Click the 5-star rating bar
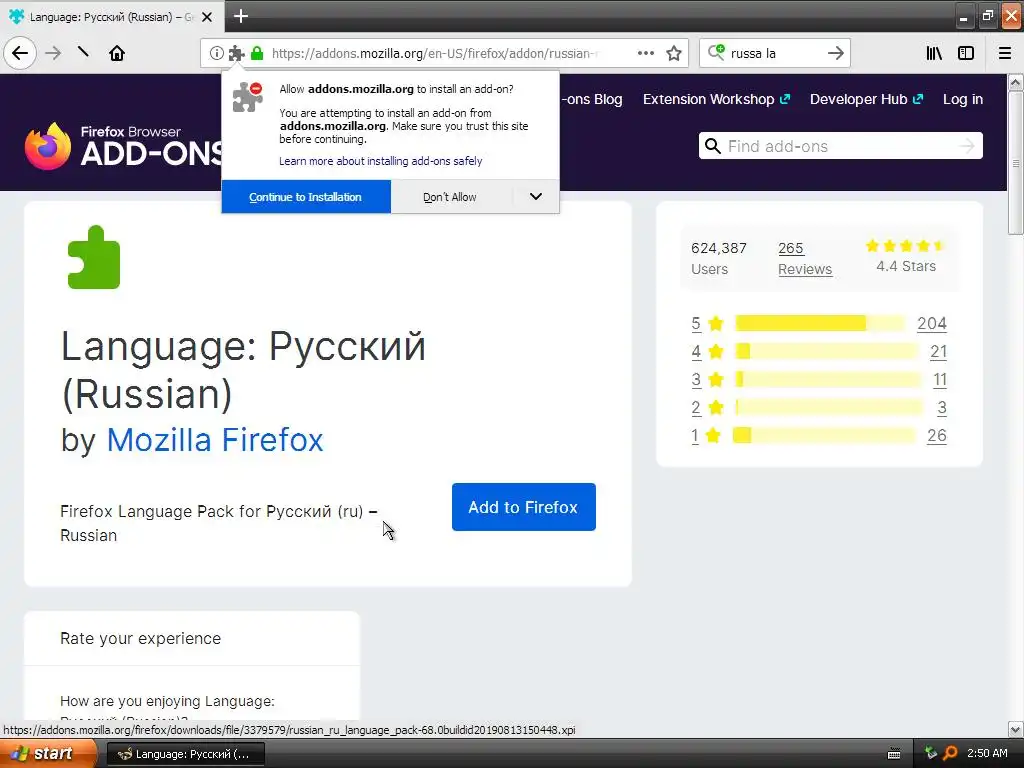Image resolution: width=1024 pixels, height=768 pixels. tap(820, 323)
